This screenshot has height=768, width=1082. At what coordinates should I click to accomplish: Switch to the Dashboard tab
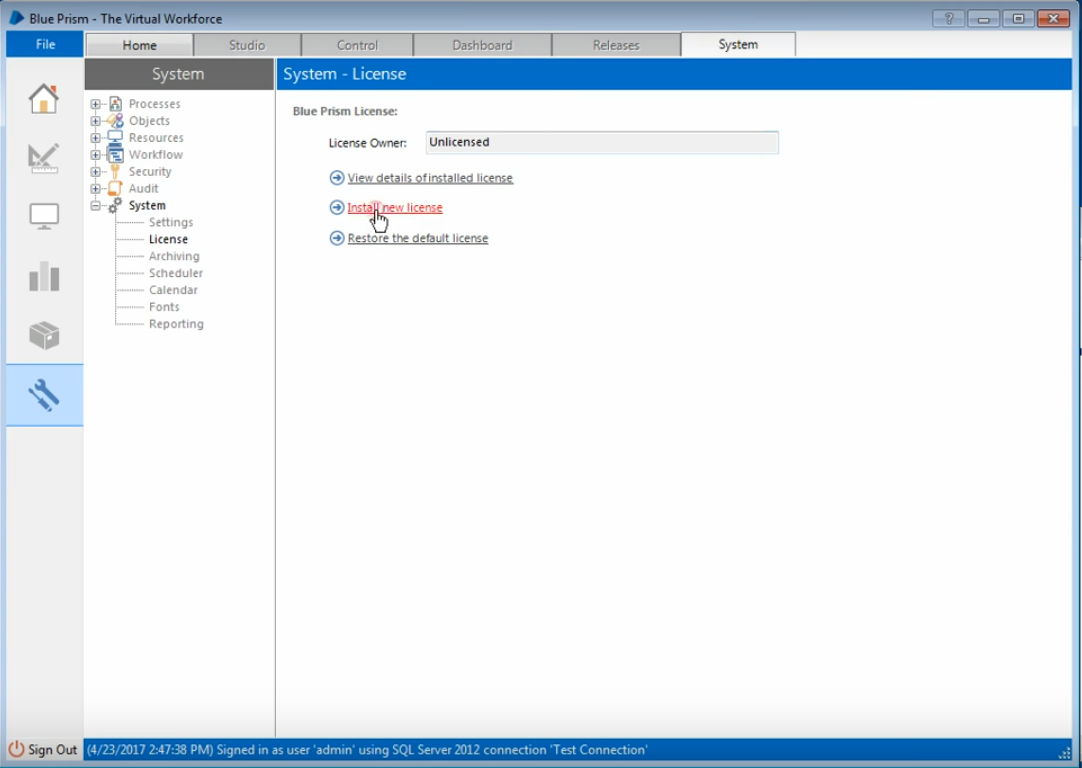pyautogui.click(x=482, y=45)
